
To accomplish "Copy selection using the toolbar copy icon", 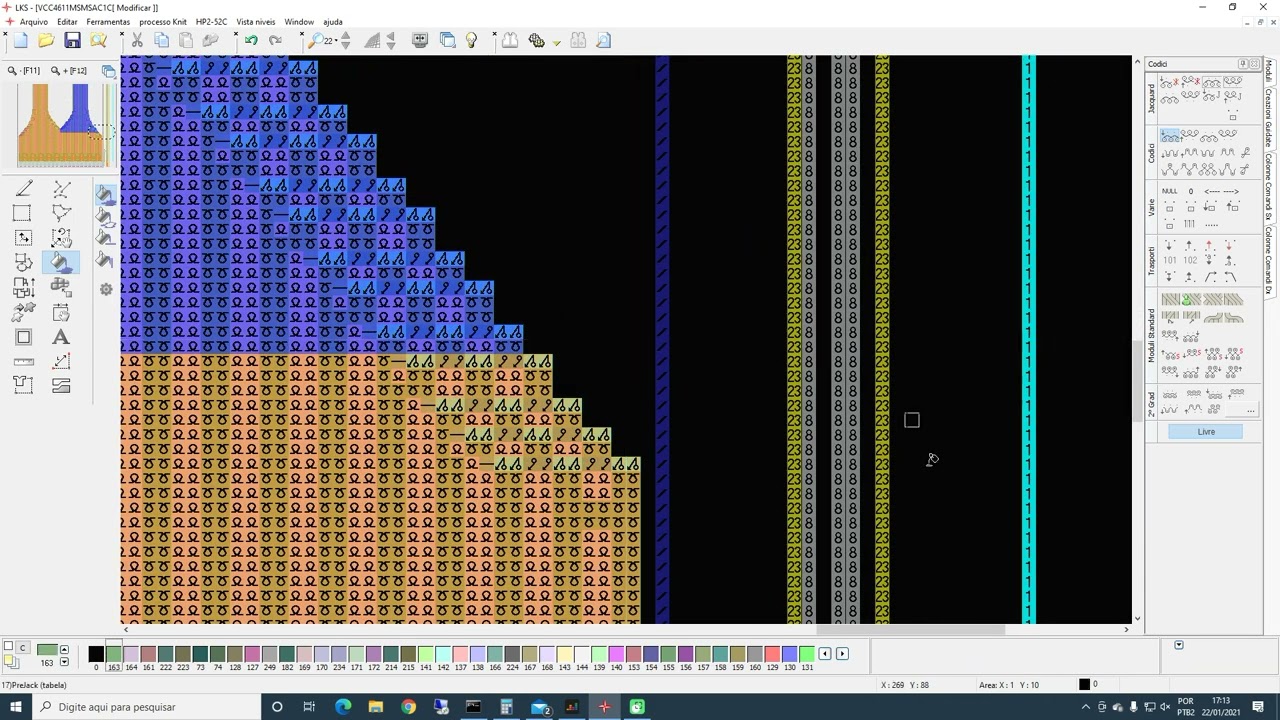I will pyautogui.click(x=161, y=40).
